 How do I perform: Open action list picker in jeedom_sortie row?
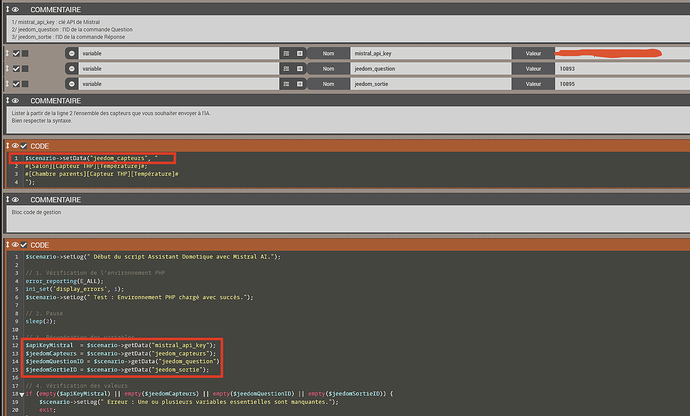[286, 84]
